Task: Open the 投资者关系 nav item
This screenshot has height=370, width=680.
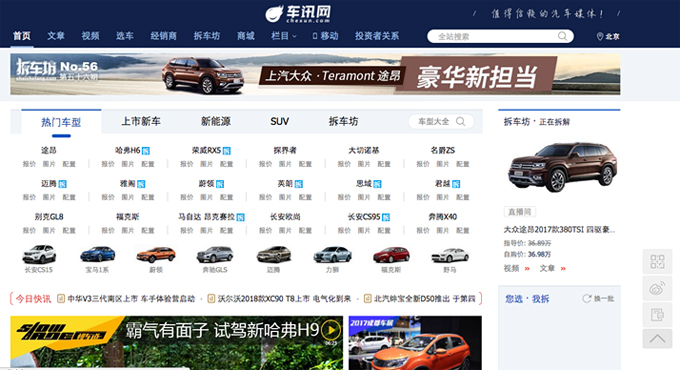Action: [377, 36]
